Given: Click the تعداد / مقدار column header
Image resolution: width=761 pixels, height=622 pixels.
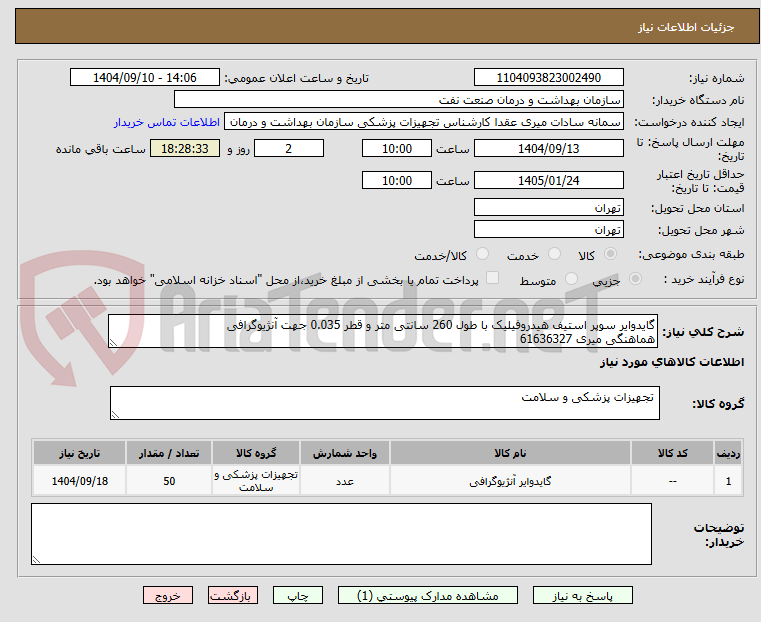Looking at the screenshot, I should point(169,453).
